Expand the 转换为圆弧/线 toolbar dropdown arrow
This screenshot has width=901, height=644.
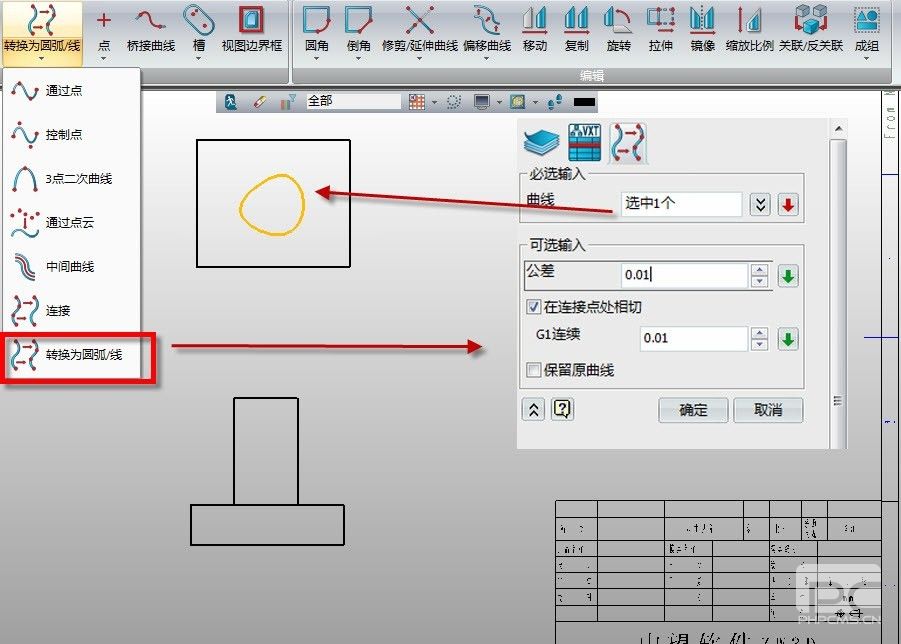(x=41, y=59)
